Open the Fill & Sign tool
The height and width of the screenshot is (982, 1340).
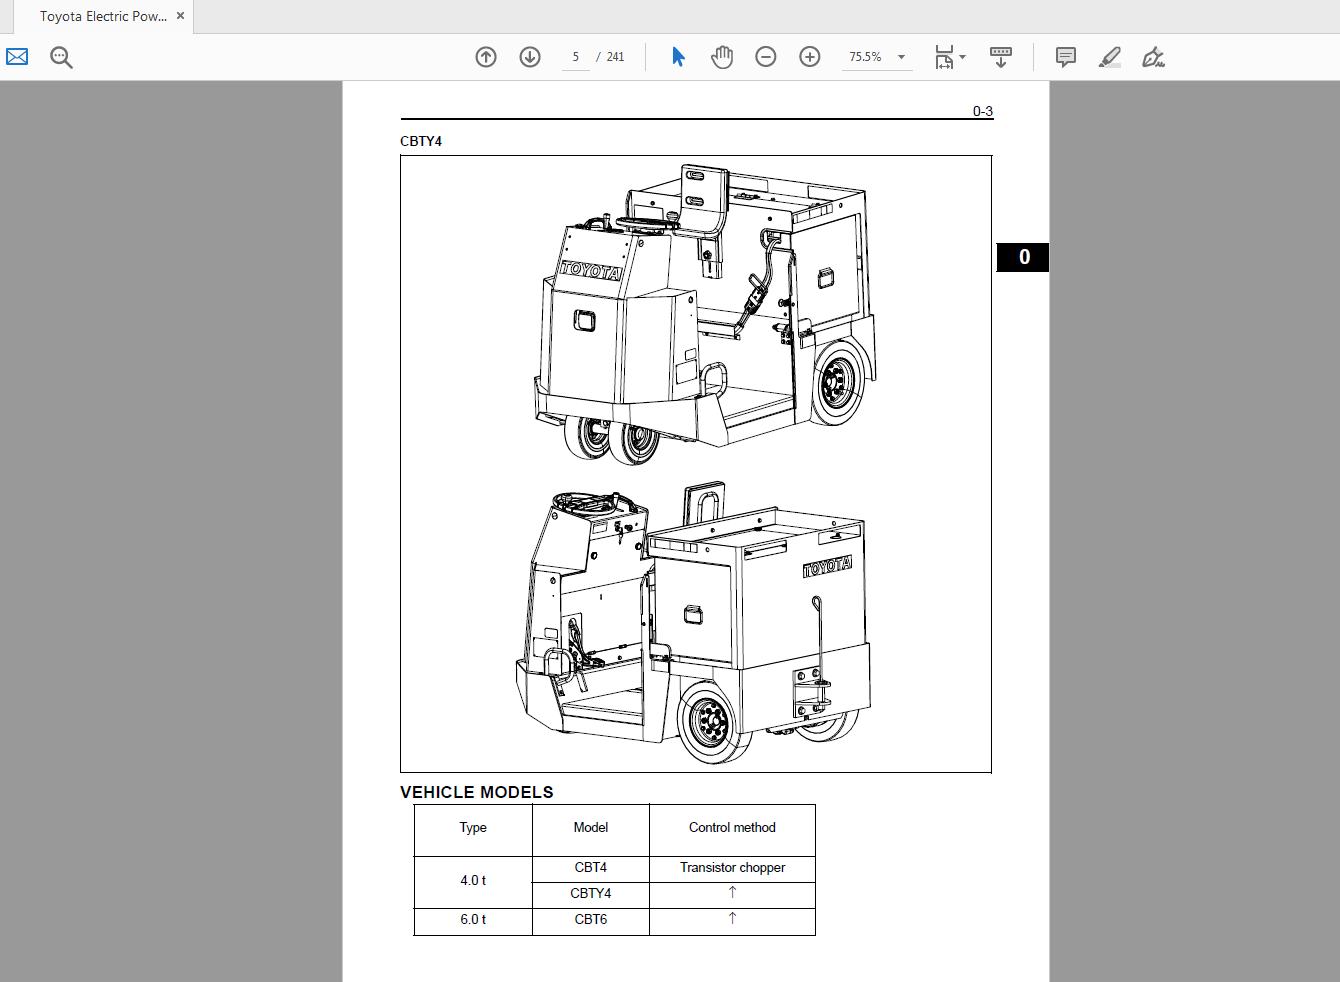tap(1153, 57)
